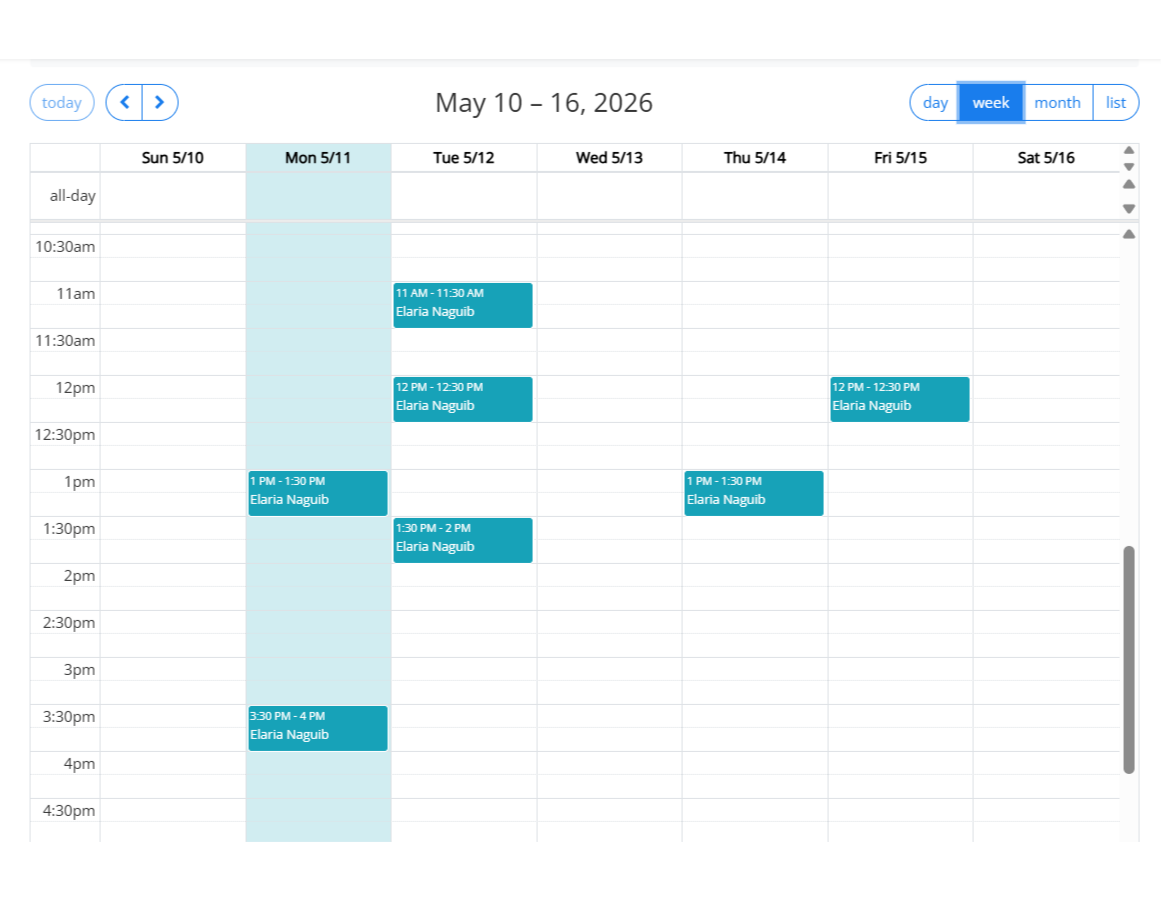Open Sun 5/10 day header
1162x901 pixels.
point(173,158)
